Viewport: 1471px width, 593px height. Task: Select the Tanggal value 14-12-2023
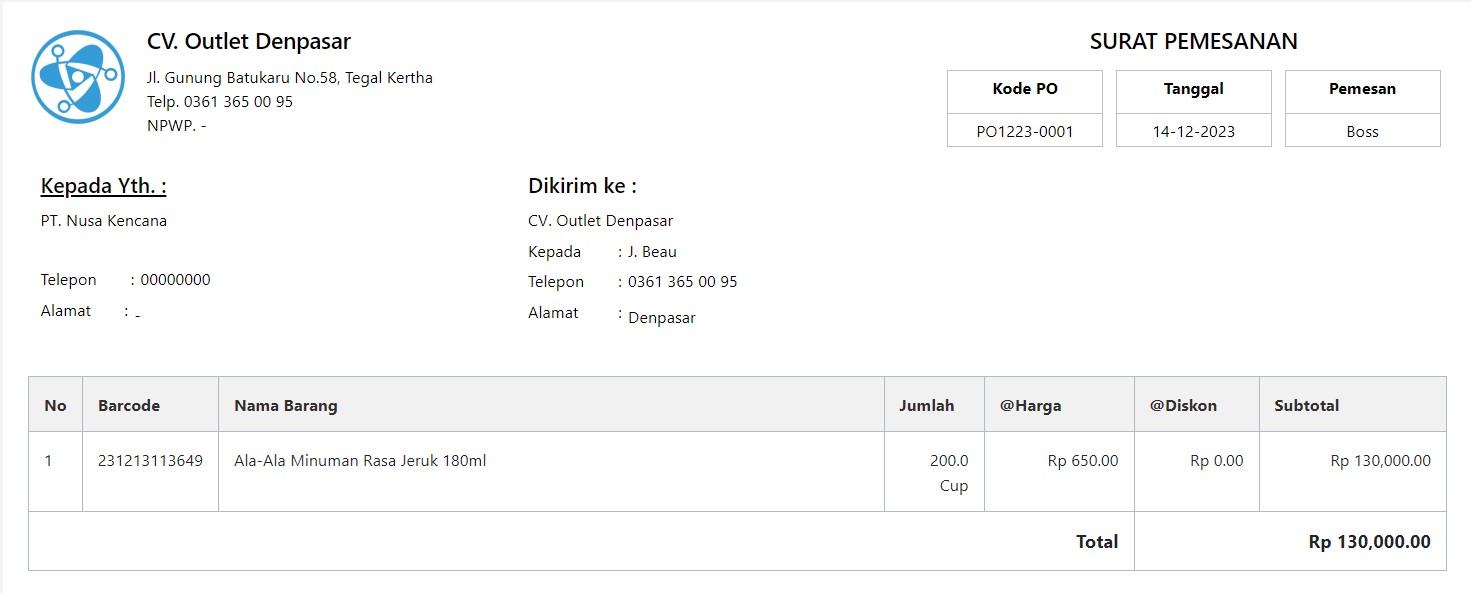(x=1194, y=131)
